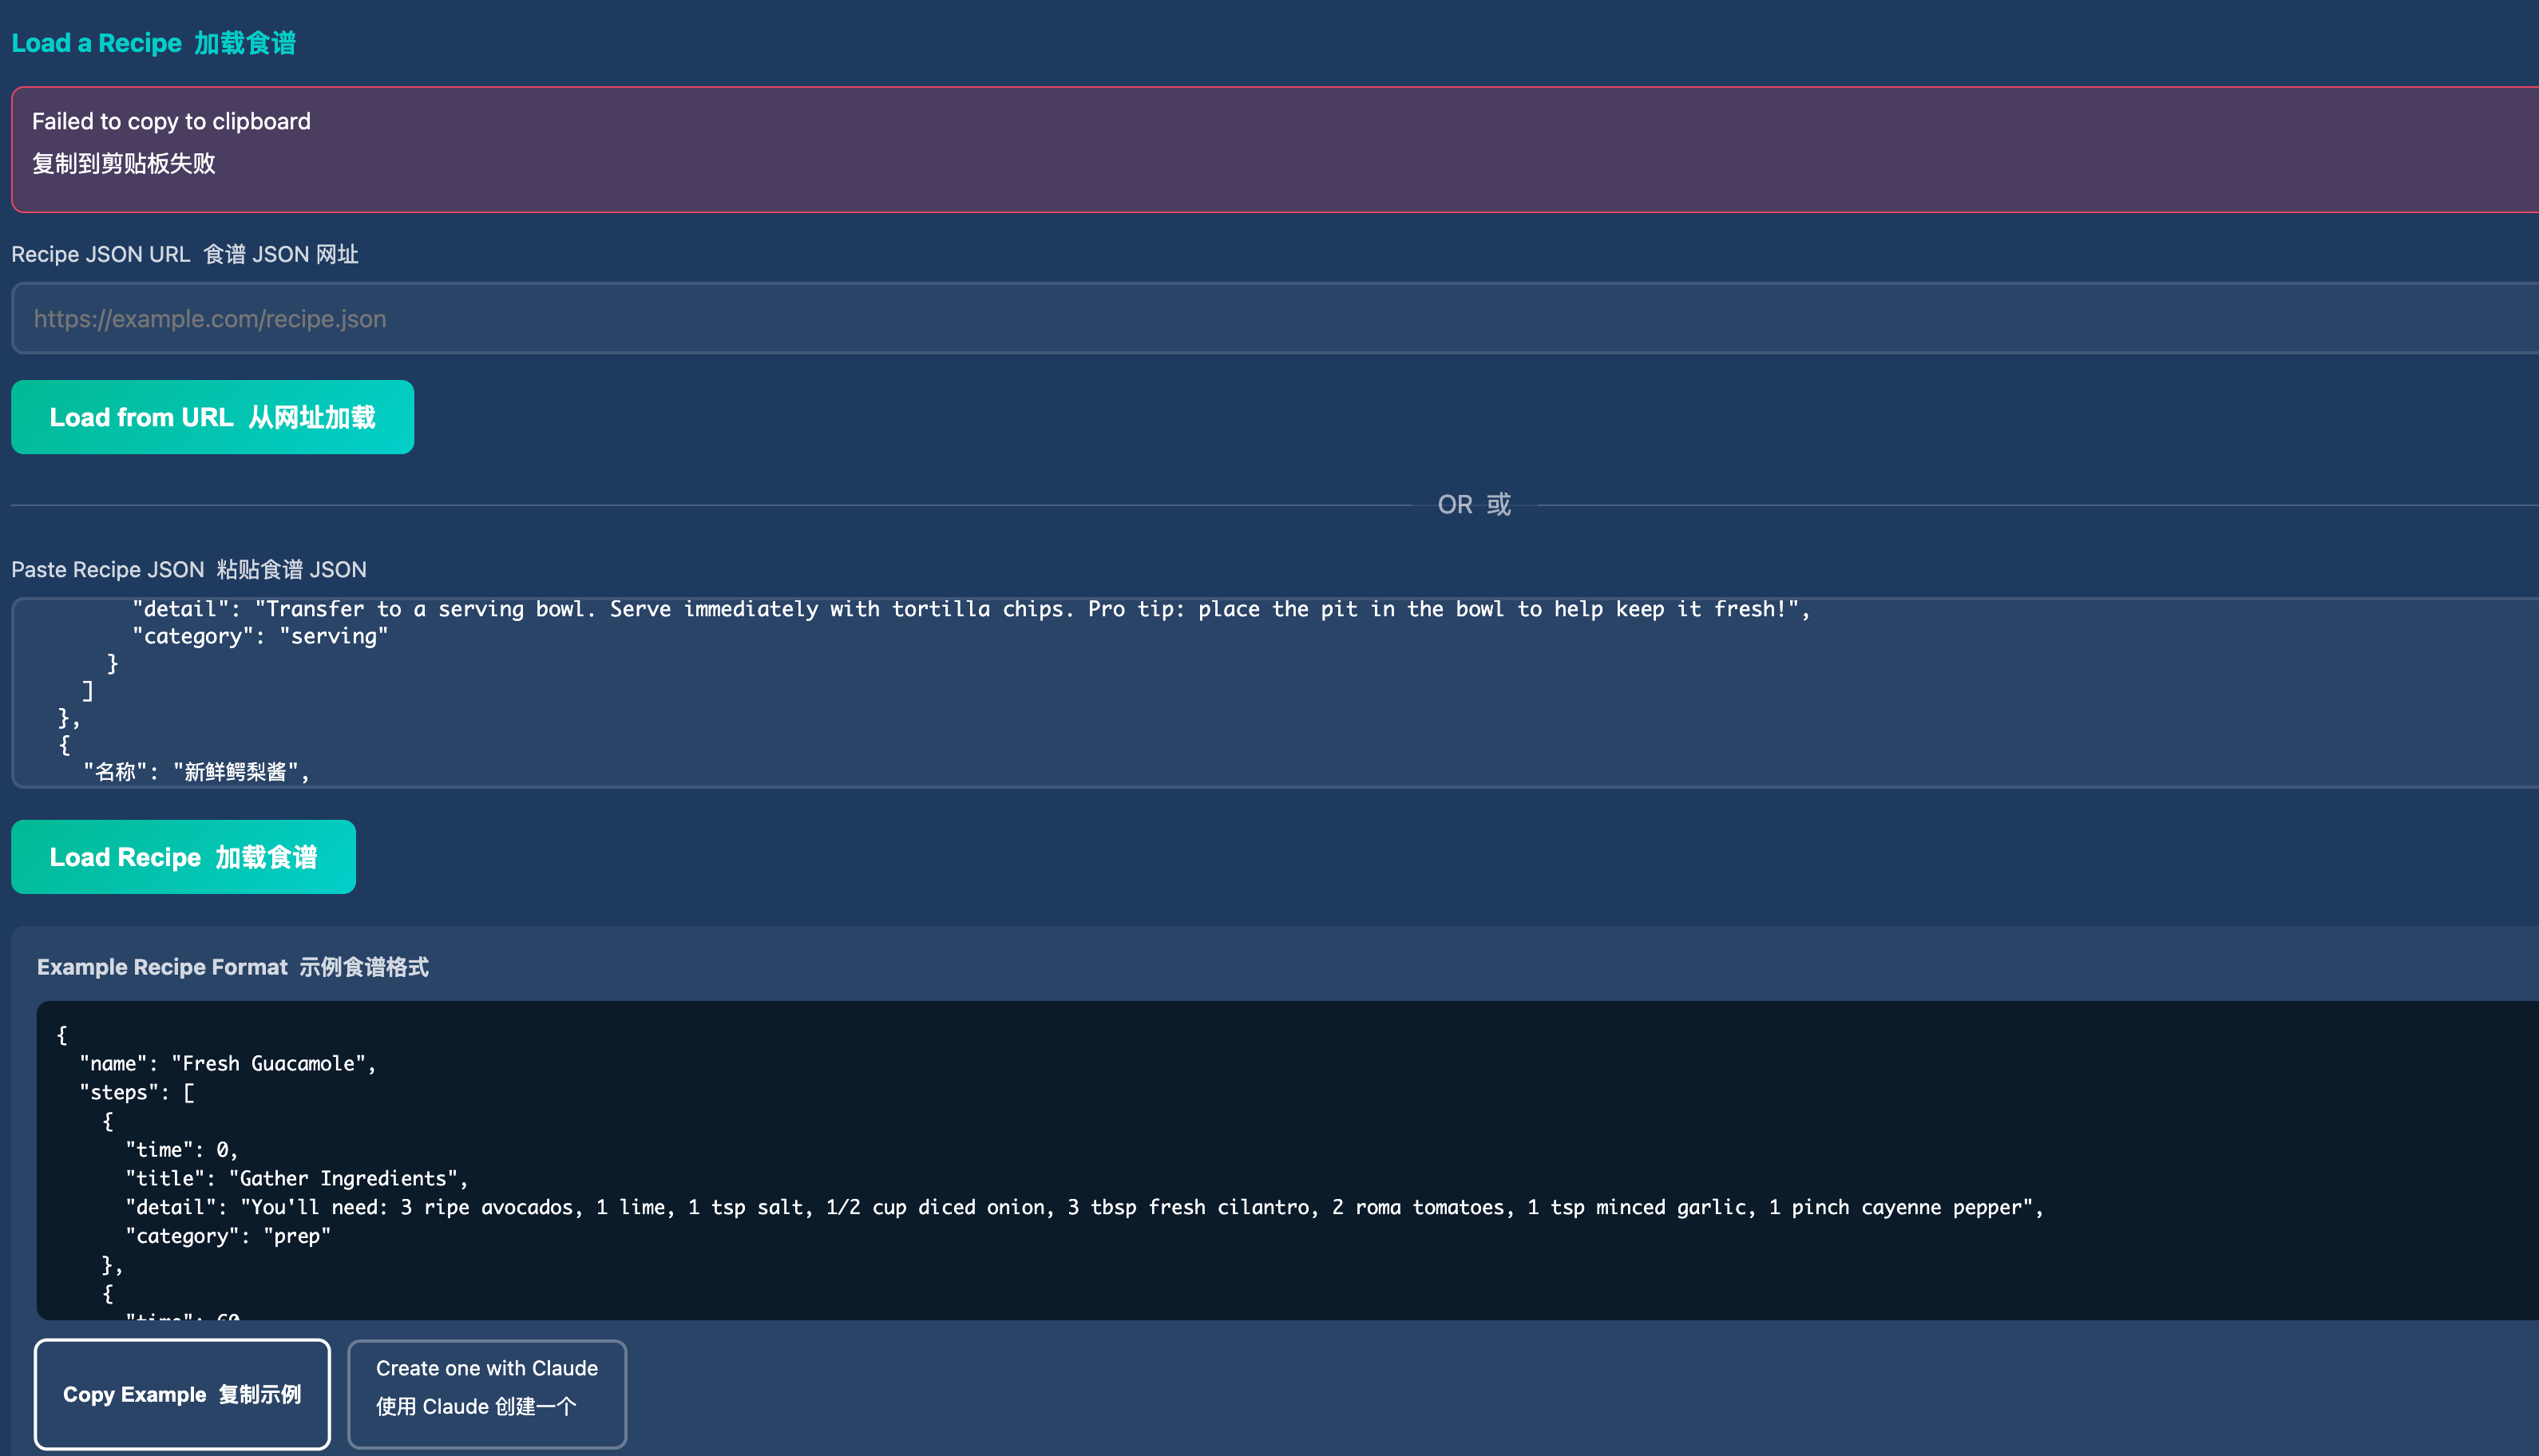Image resolution: width=2539 pixels, height=1456 pixels.
Task: Click the Load a Recipe heading
Action: pyautogui.click(x=153, y=43)
